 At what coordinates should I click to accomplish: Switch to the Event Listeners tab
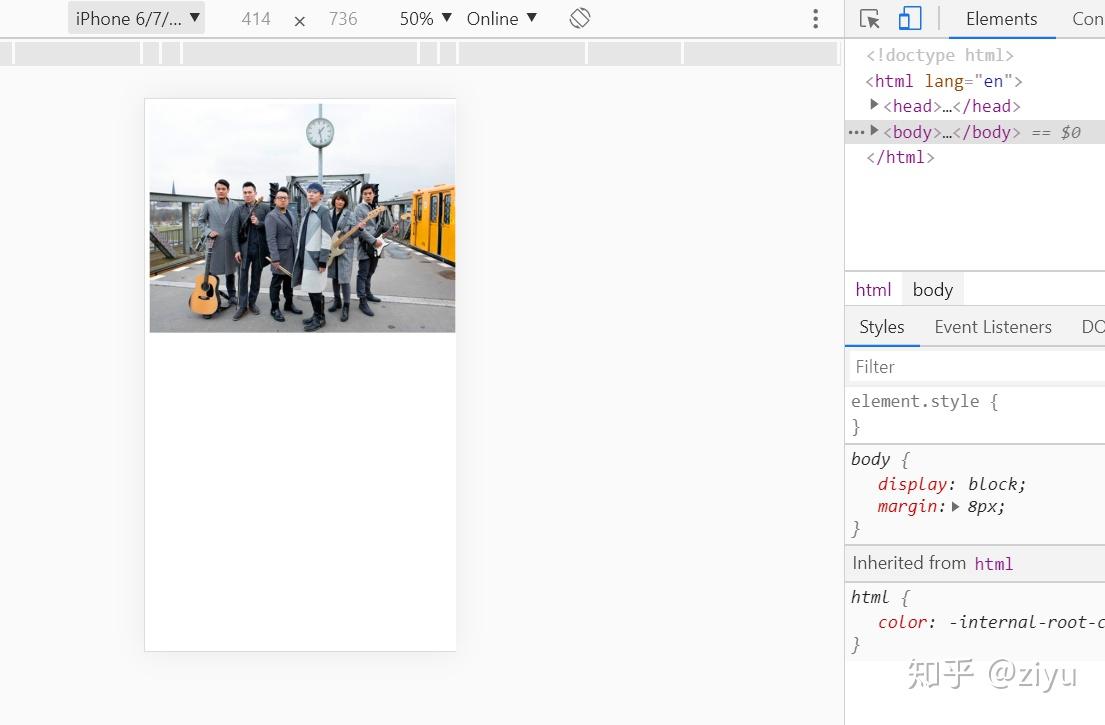click(993, 327)
